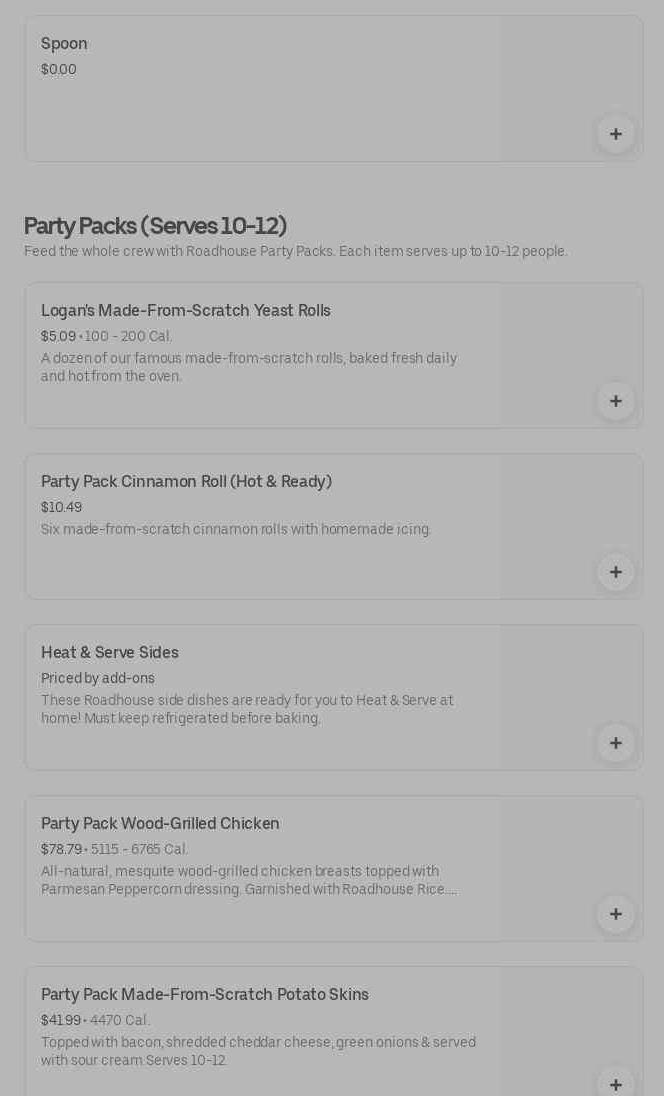Click the Yeast Rolls description about famous rolls

click(x=248, y=367)
